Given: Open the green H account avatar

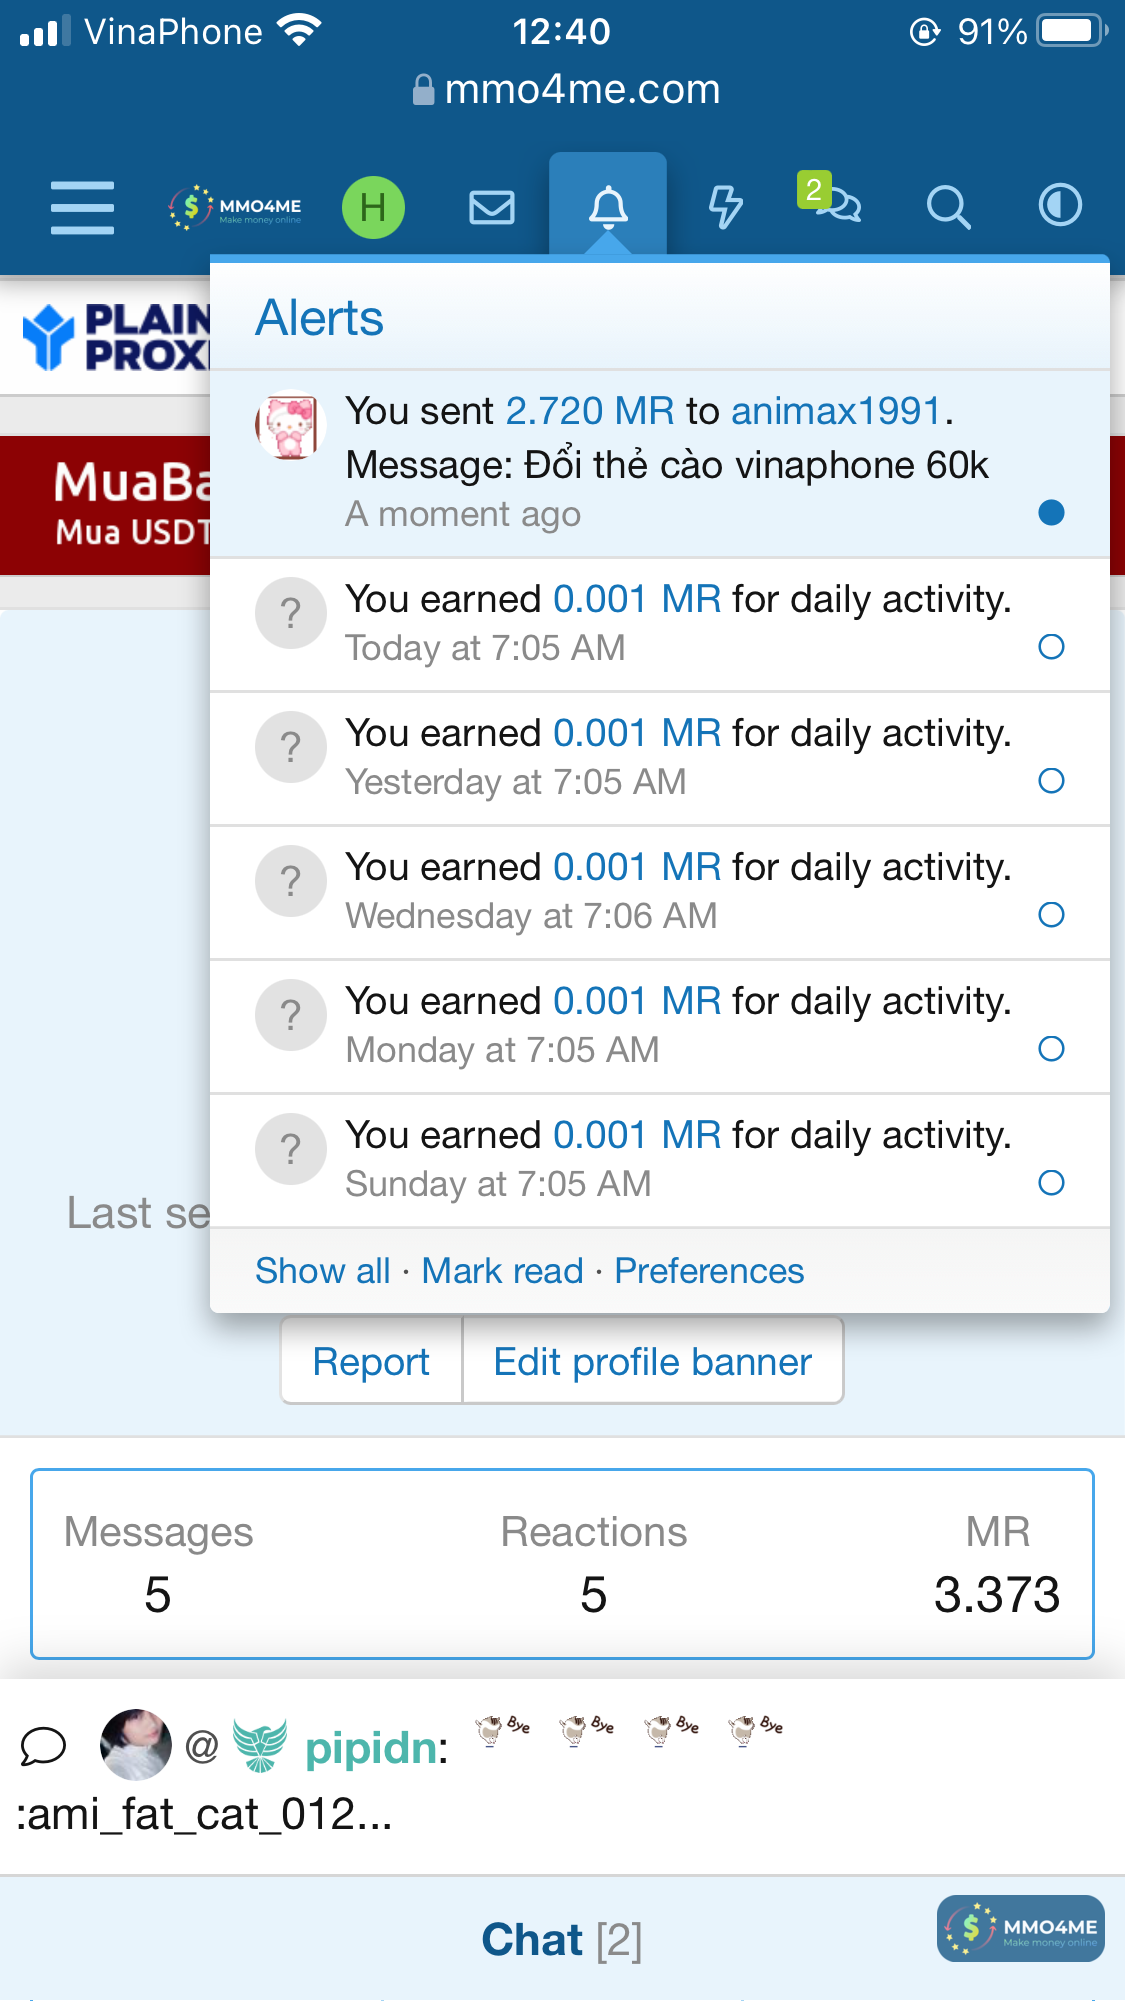Looking at the screenshot, I should [373, 208].
